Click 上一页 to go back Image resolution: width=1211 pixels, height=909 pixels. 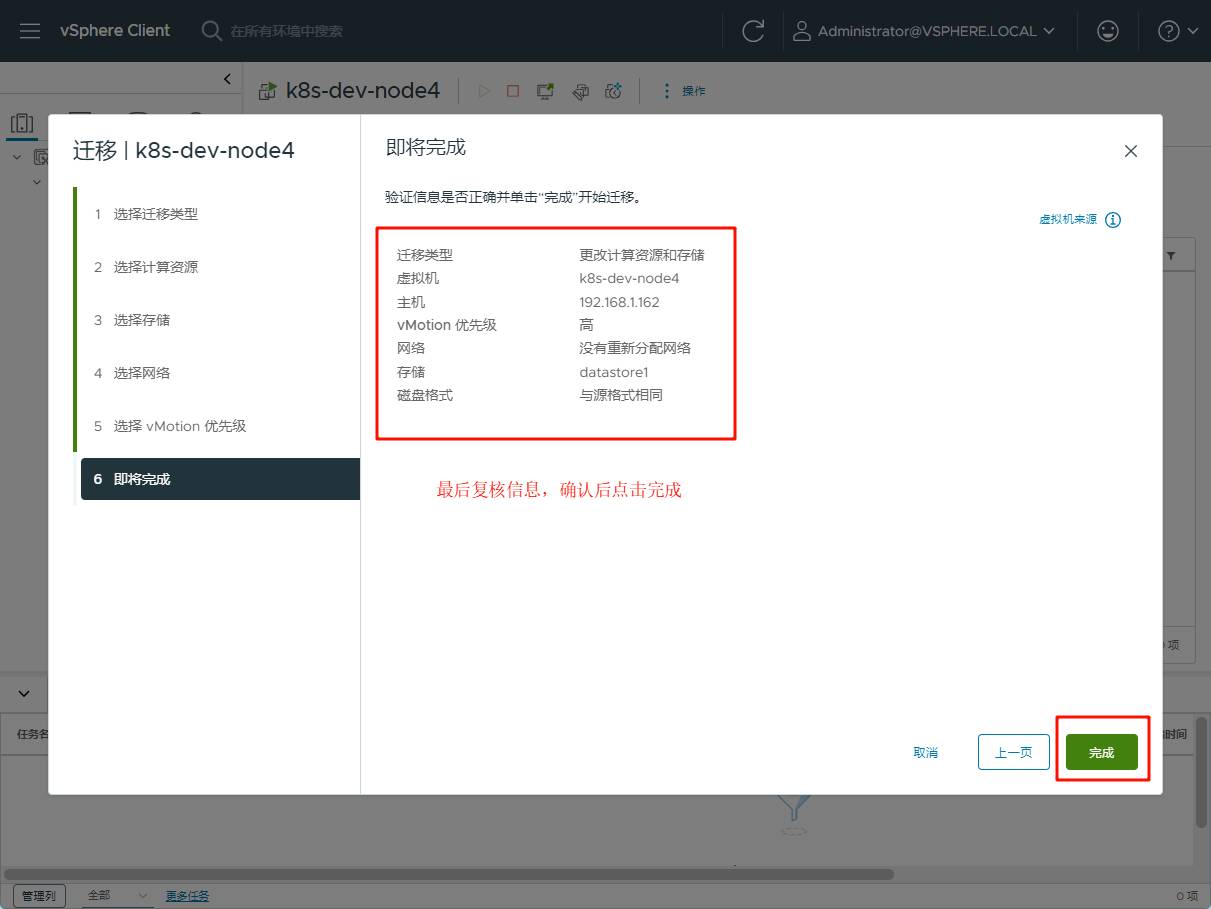[x=1013, y=752]
